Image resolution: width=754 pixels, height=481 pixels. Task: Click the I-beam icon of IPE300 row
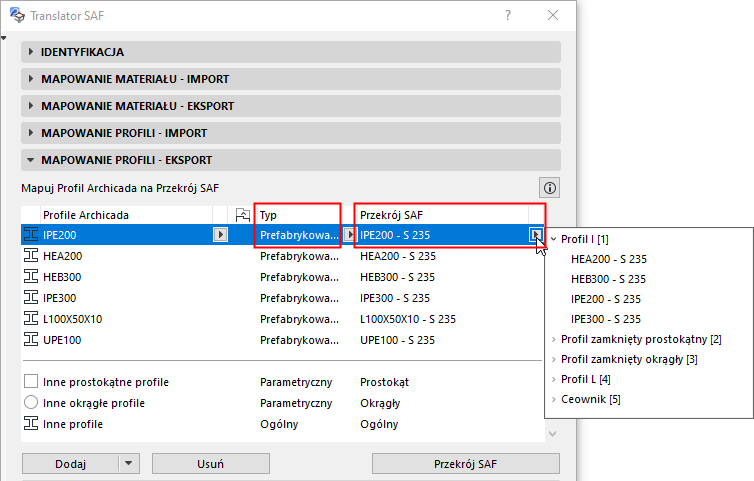click(31, 298)
